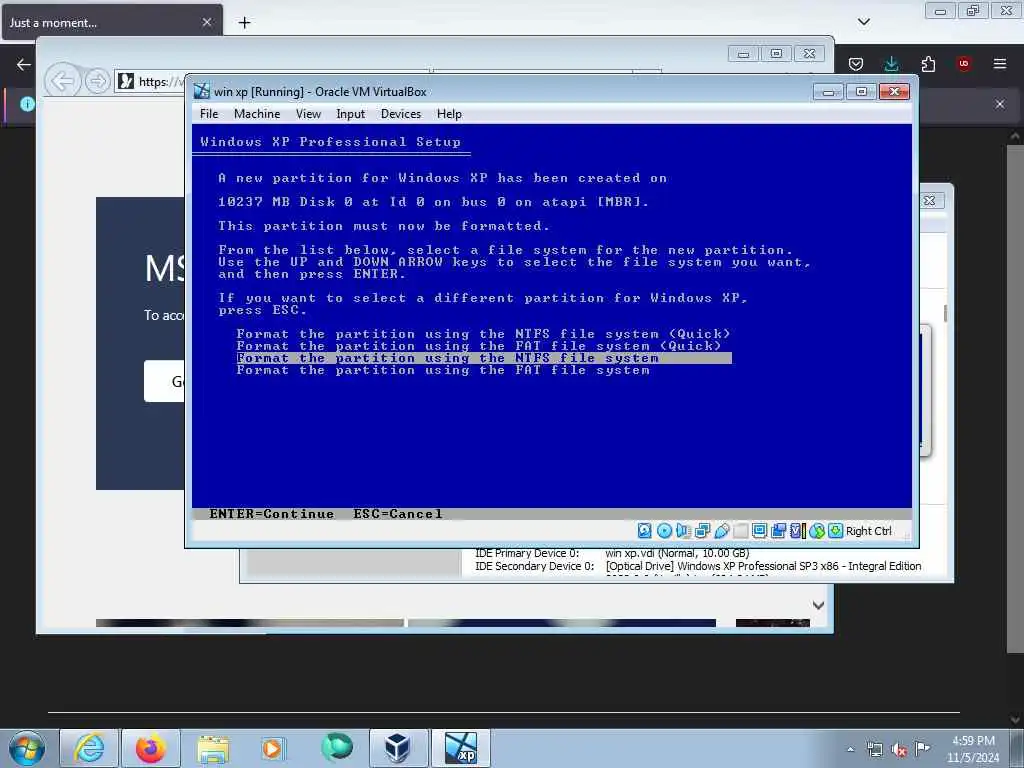1024x768 pixels.
Task: Click 'win xp.vdi (Normal, 10.00 GB)' entry
Action: tap(677, 553)
